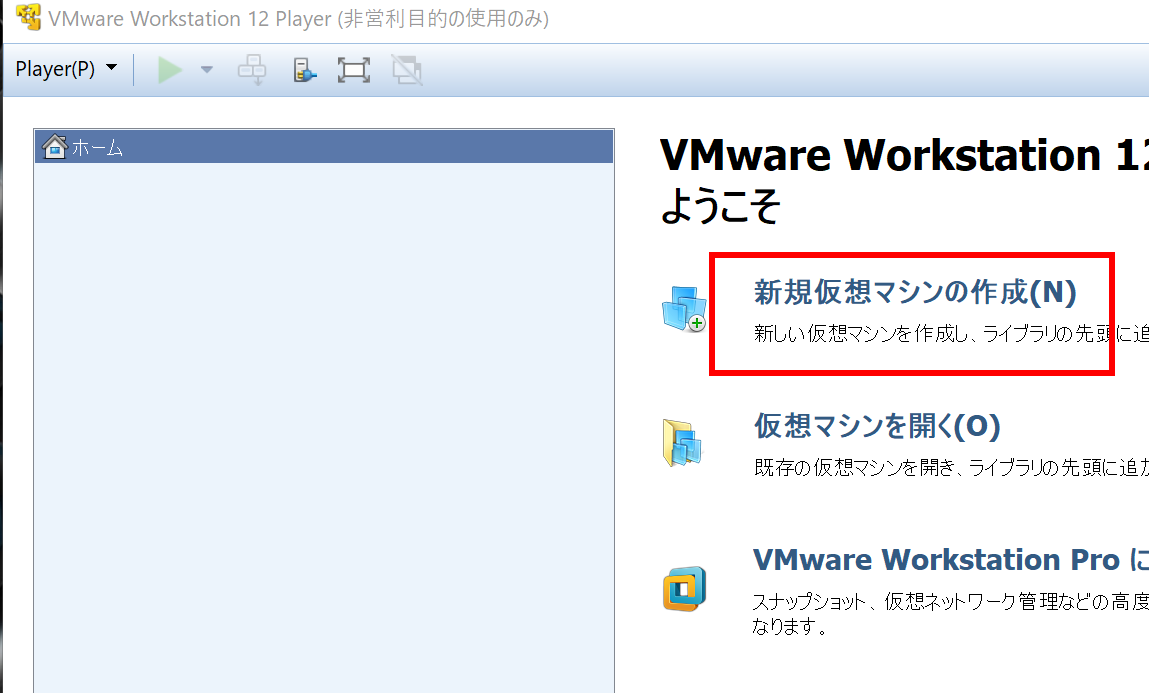Click the green power on play button

170,70
